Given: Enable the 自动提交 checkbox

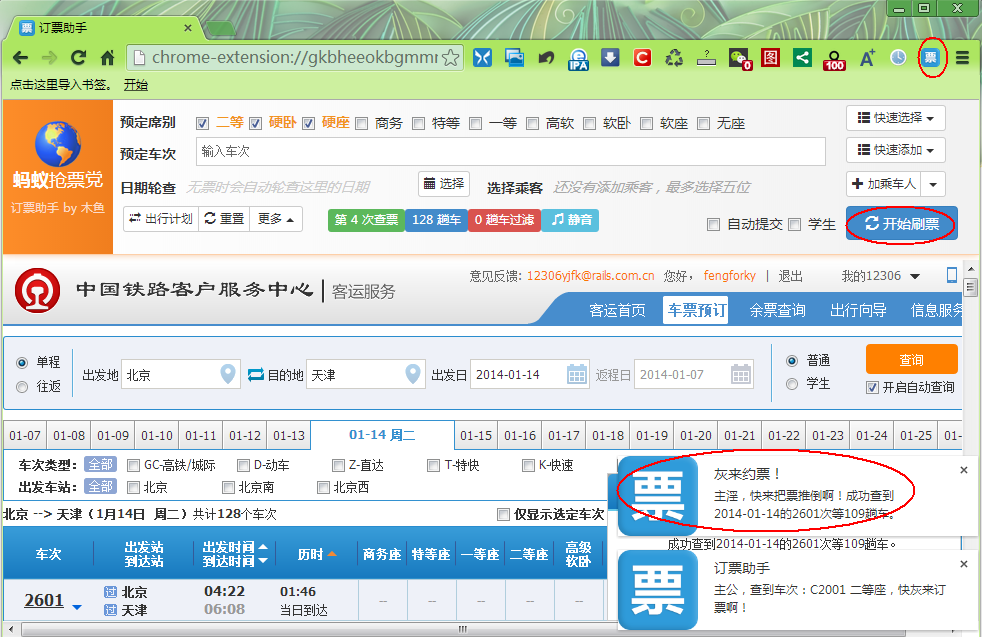Looking at the screenshot, I should coord(713,224).
